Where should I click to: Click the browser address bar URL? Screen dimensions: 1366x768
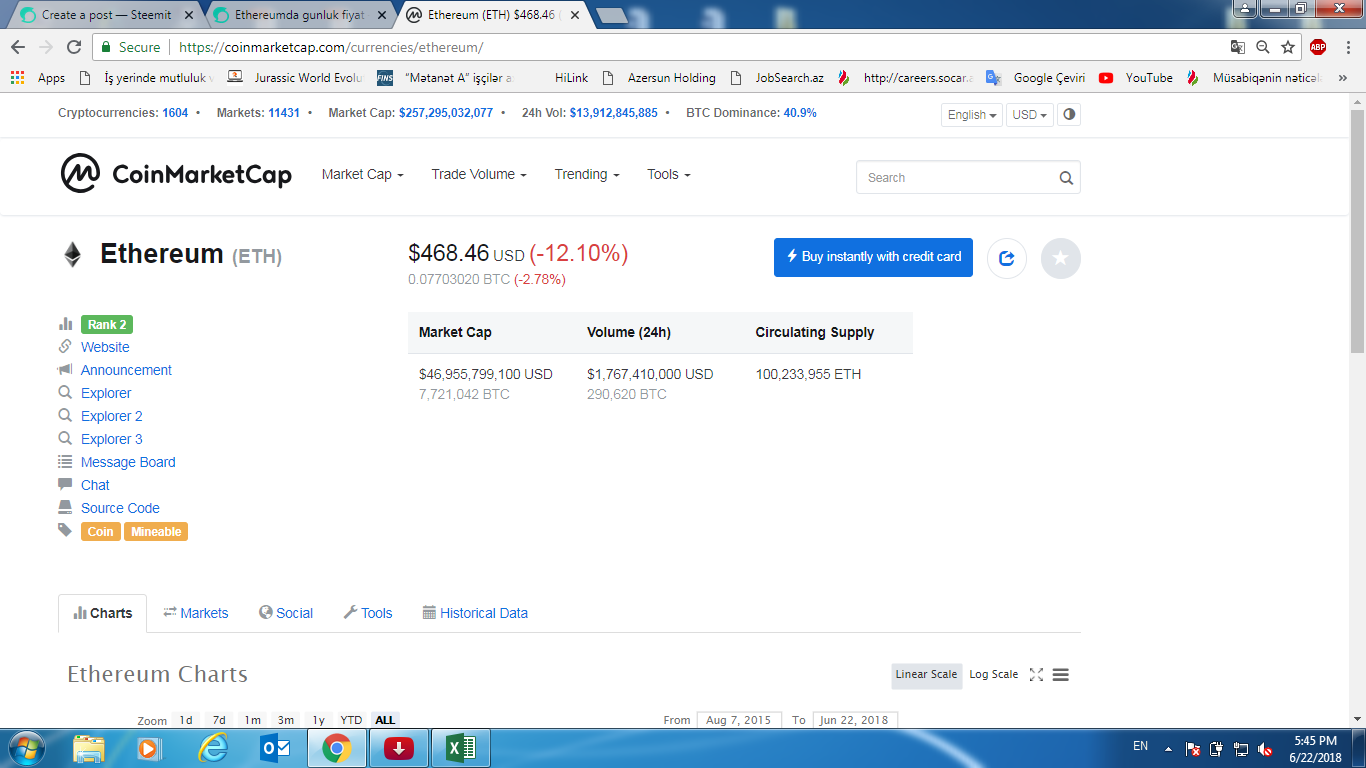coord(331,47)
